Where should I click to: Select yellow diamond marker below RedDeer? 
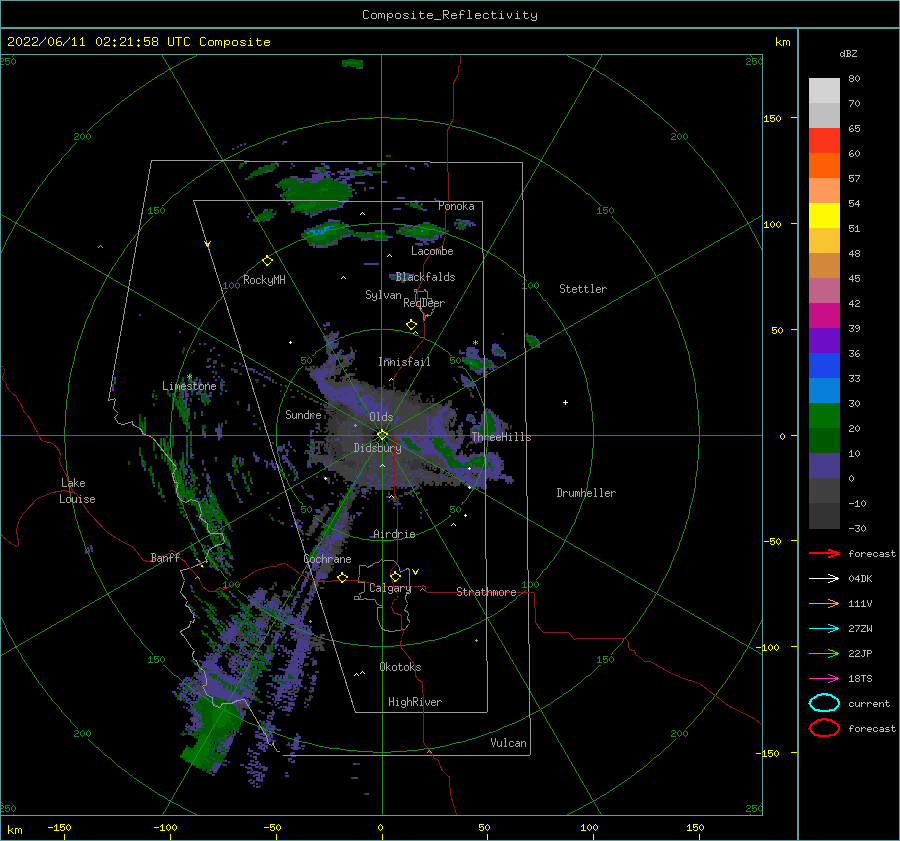[411, 325]
